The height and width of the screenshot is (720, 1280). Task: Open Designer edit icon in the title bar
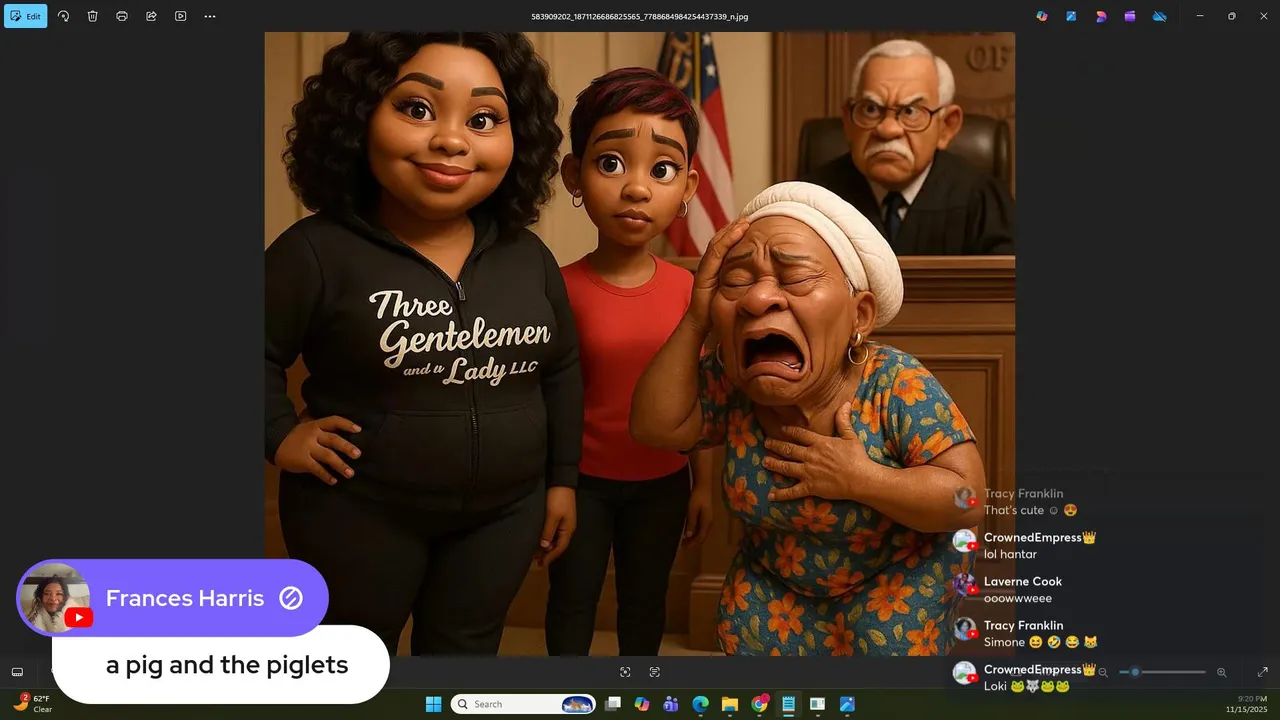1071,16
